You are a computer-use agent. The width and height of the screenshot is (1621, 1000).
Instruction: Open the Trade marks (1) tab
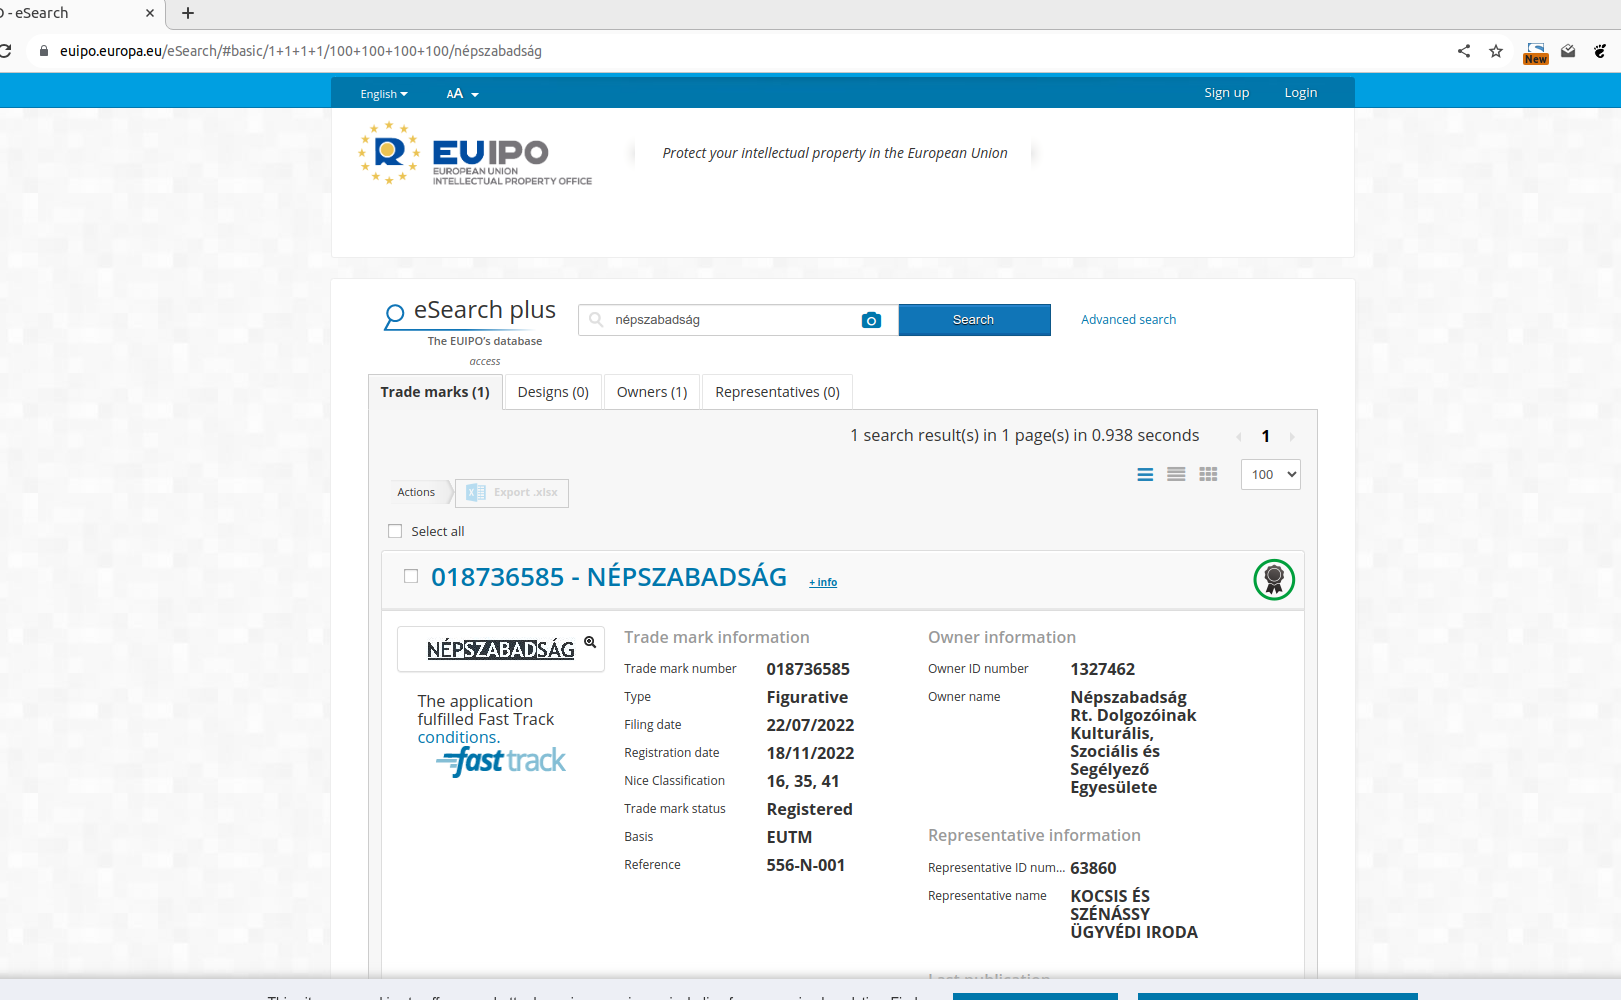[435, 392]
